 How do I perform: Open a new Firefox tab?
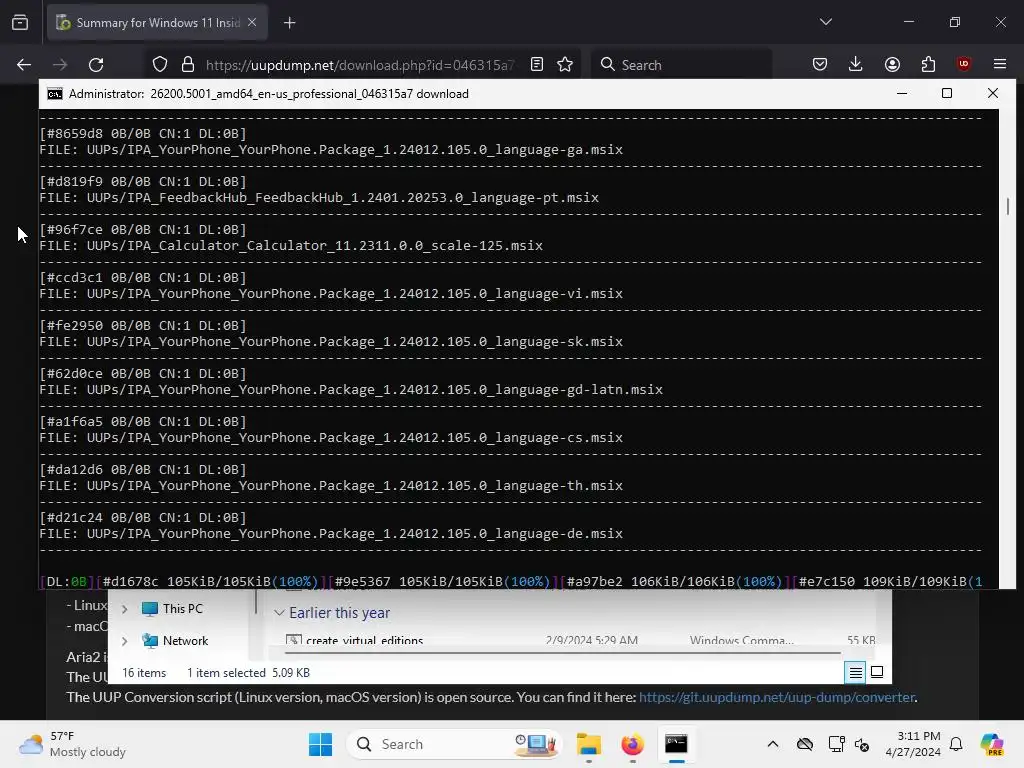coord(290,23)
